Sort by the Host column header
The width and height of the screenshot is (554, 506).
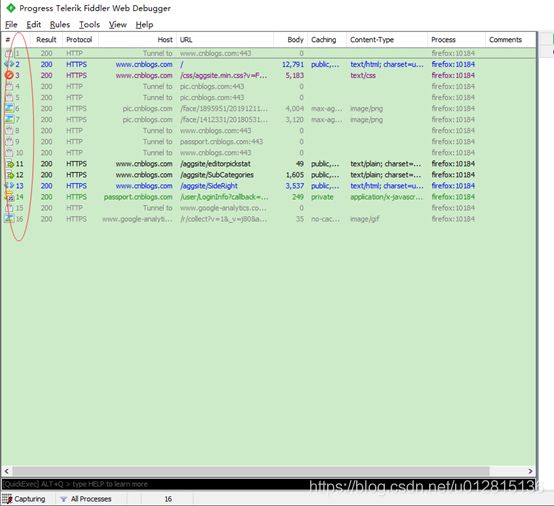(137, 40)
